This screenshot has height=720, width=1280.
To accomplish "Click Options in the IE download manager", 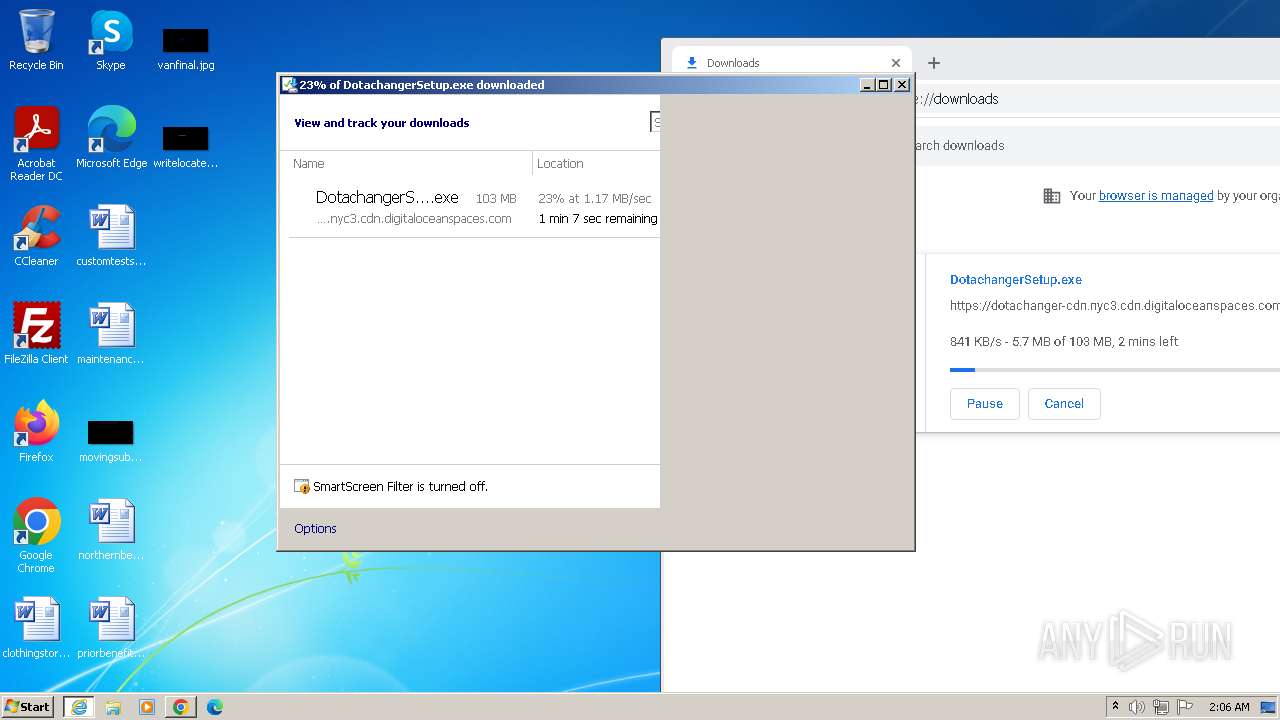I will tap(315, 529).
